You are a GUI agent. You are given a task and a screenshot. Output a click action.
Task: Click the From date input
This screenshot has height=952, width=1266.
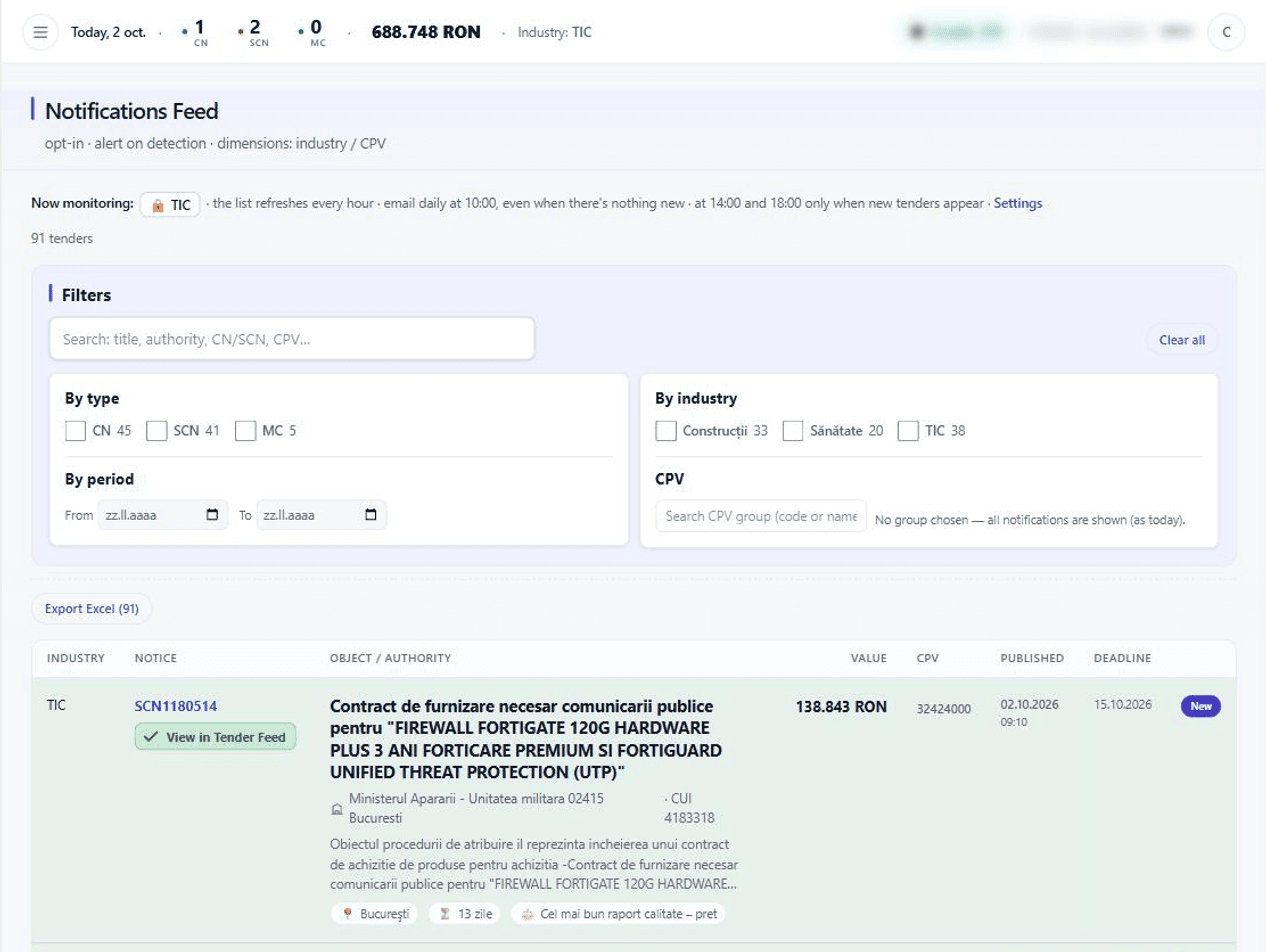click(x=163, y=516)
